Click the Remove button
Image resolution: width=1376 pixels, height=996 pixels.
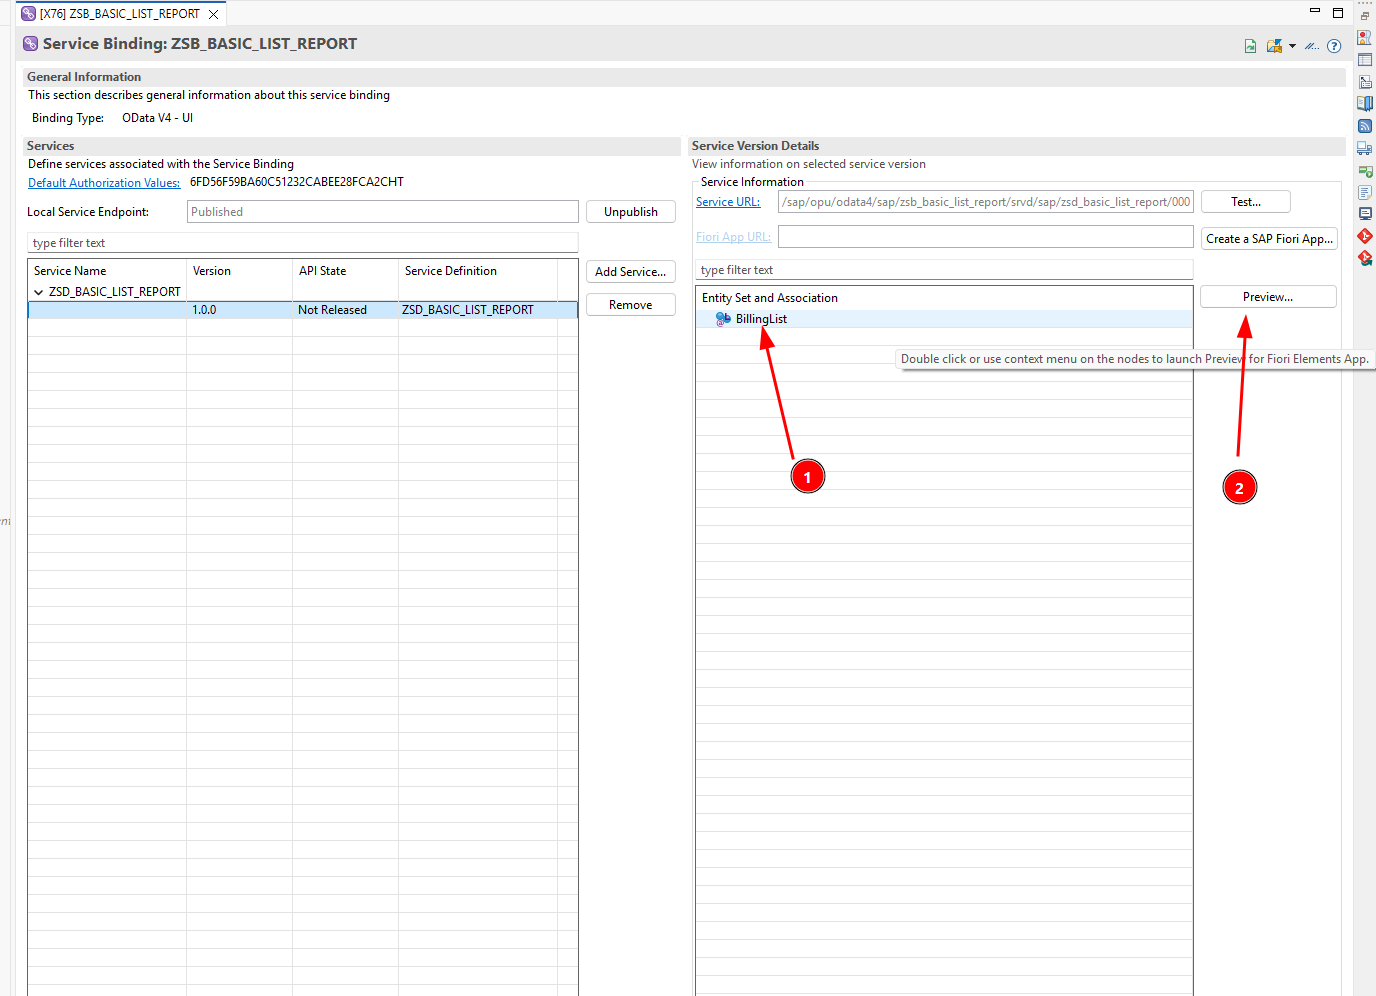tap(631, 305)
